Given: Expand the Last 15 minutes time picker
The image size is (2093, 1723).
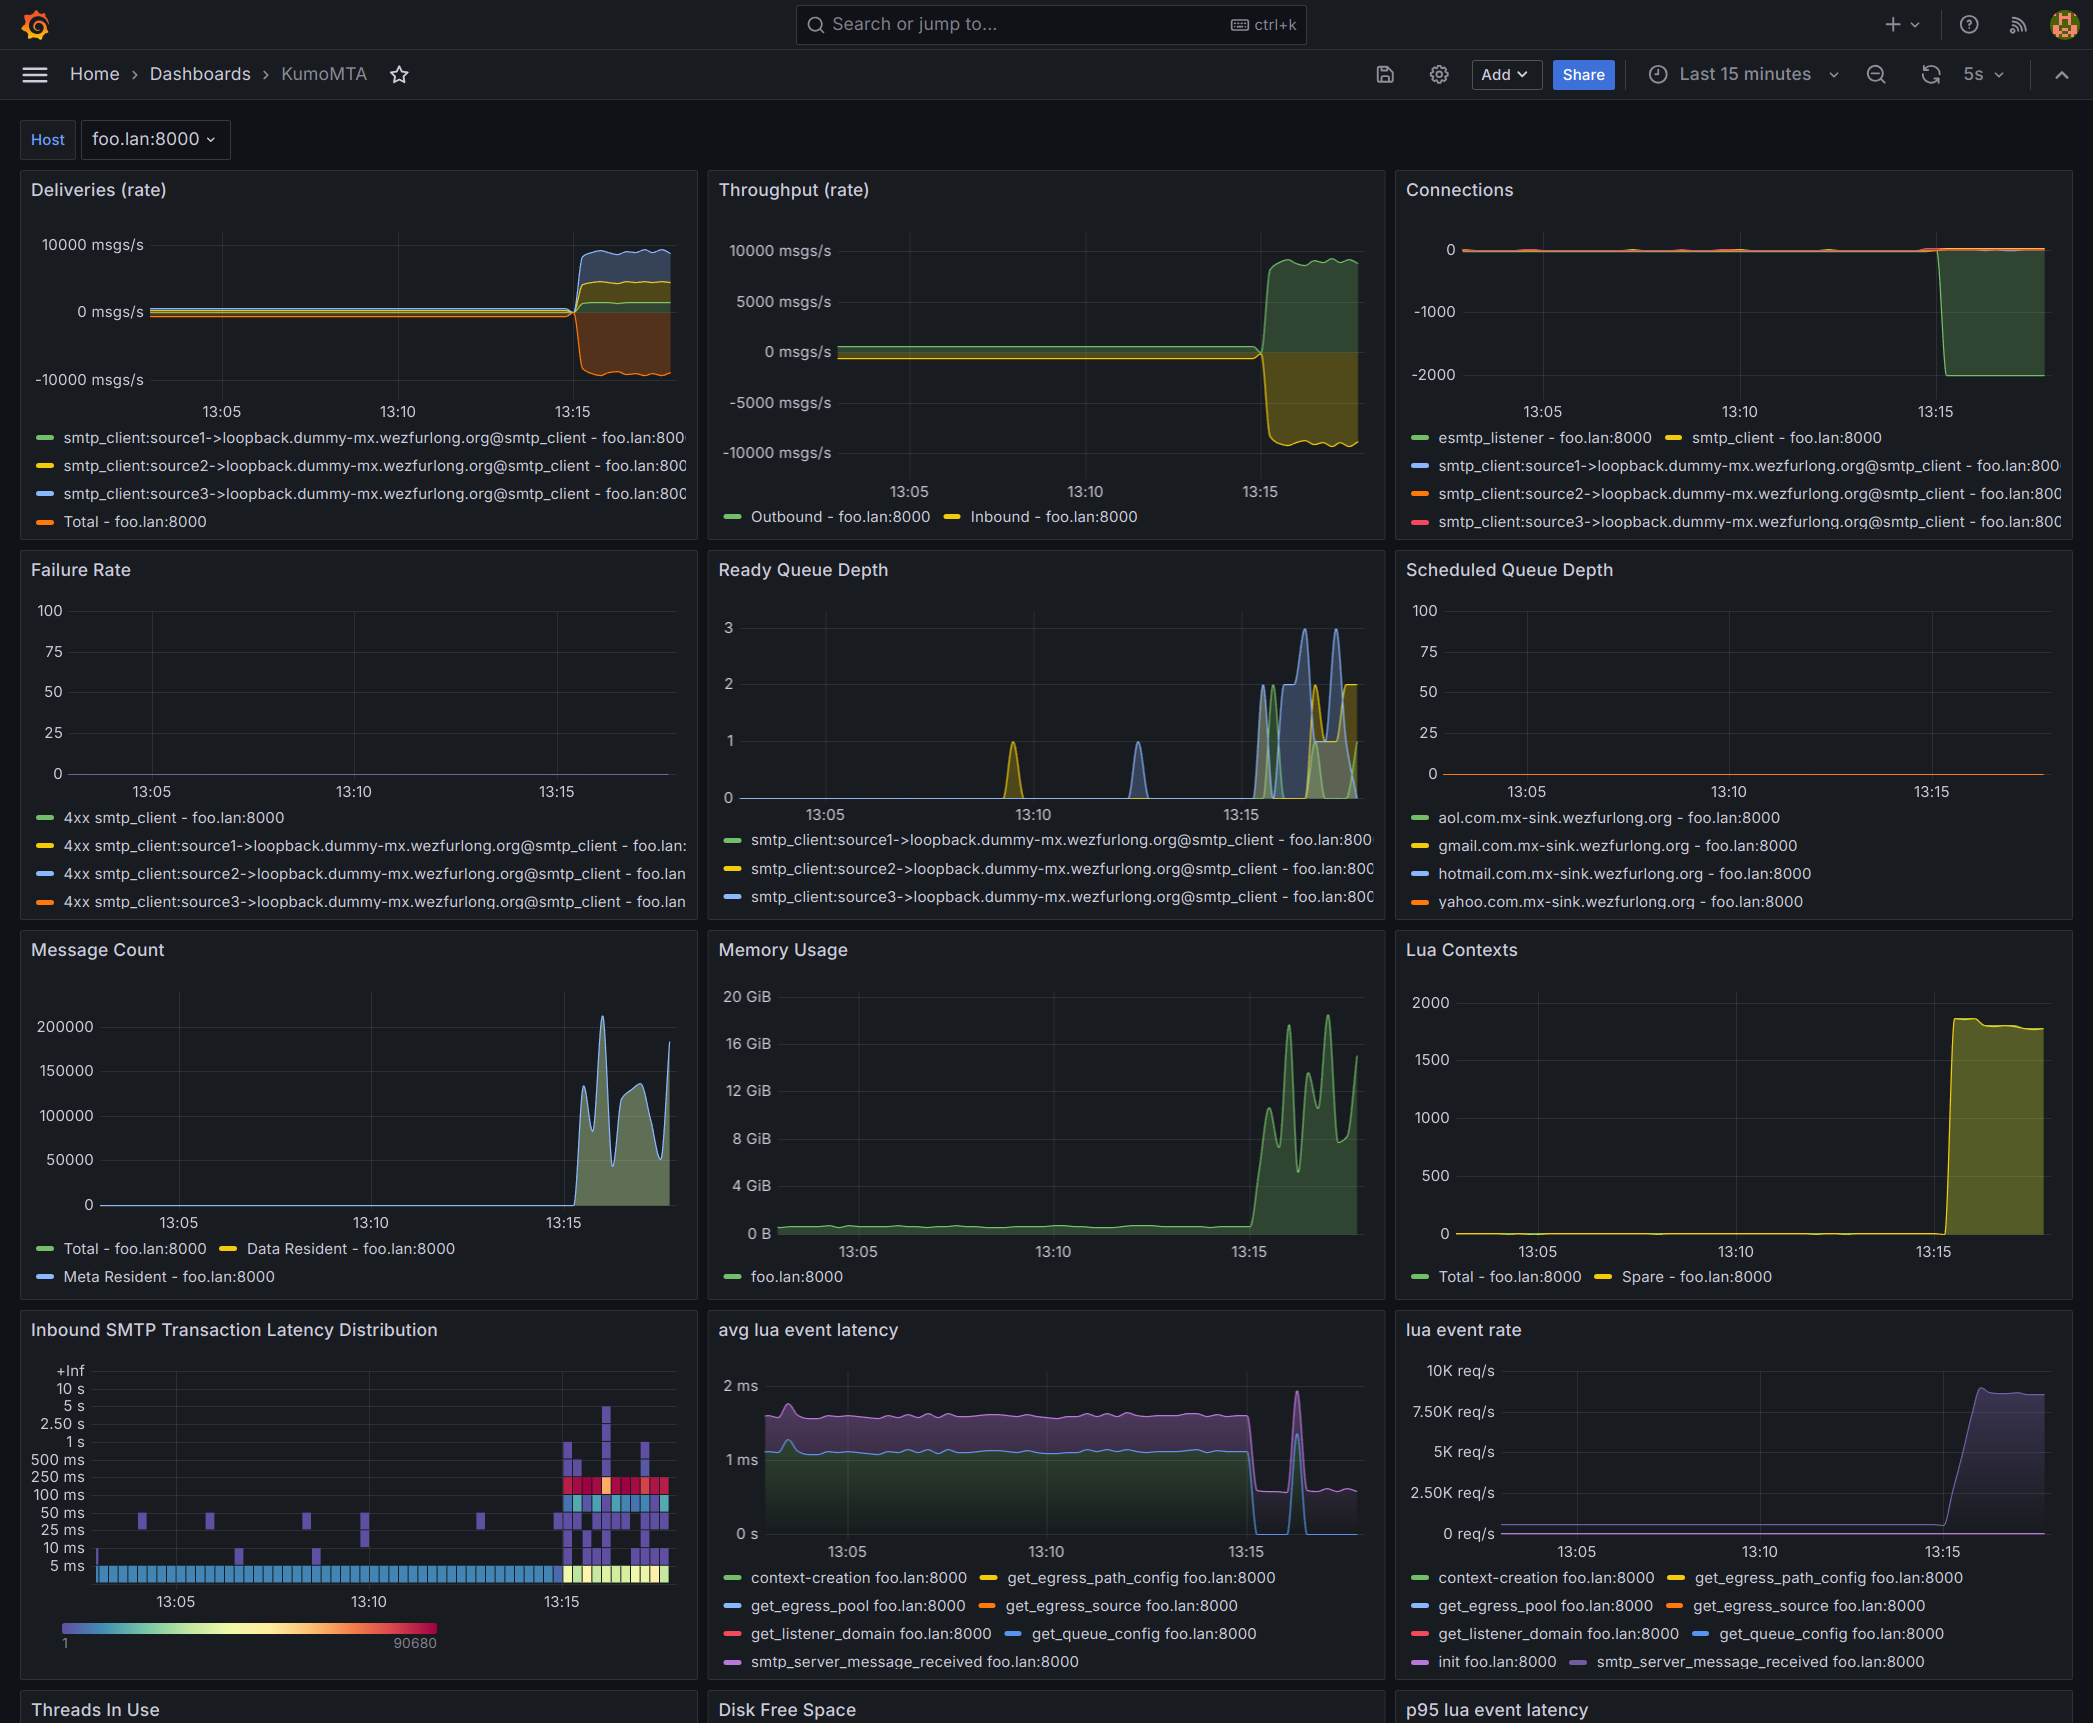Looking at the screenshot, I should [1744, 75].
